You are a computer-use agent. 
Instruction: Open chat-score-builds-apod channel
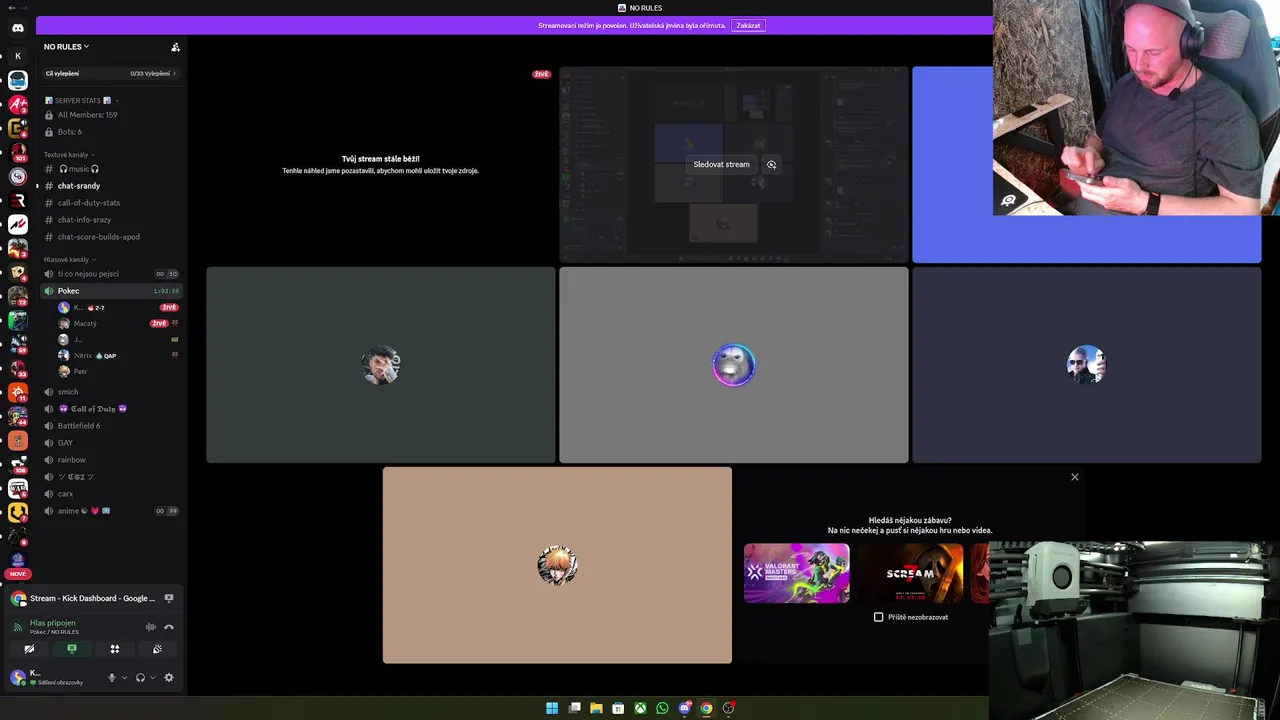point(110,237)
